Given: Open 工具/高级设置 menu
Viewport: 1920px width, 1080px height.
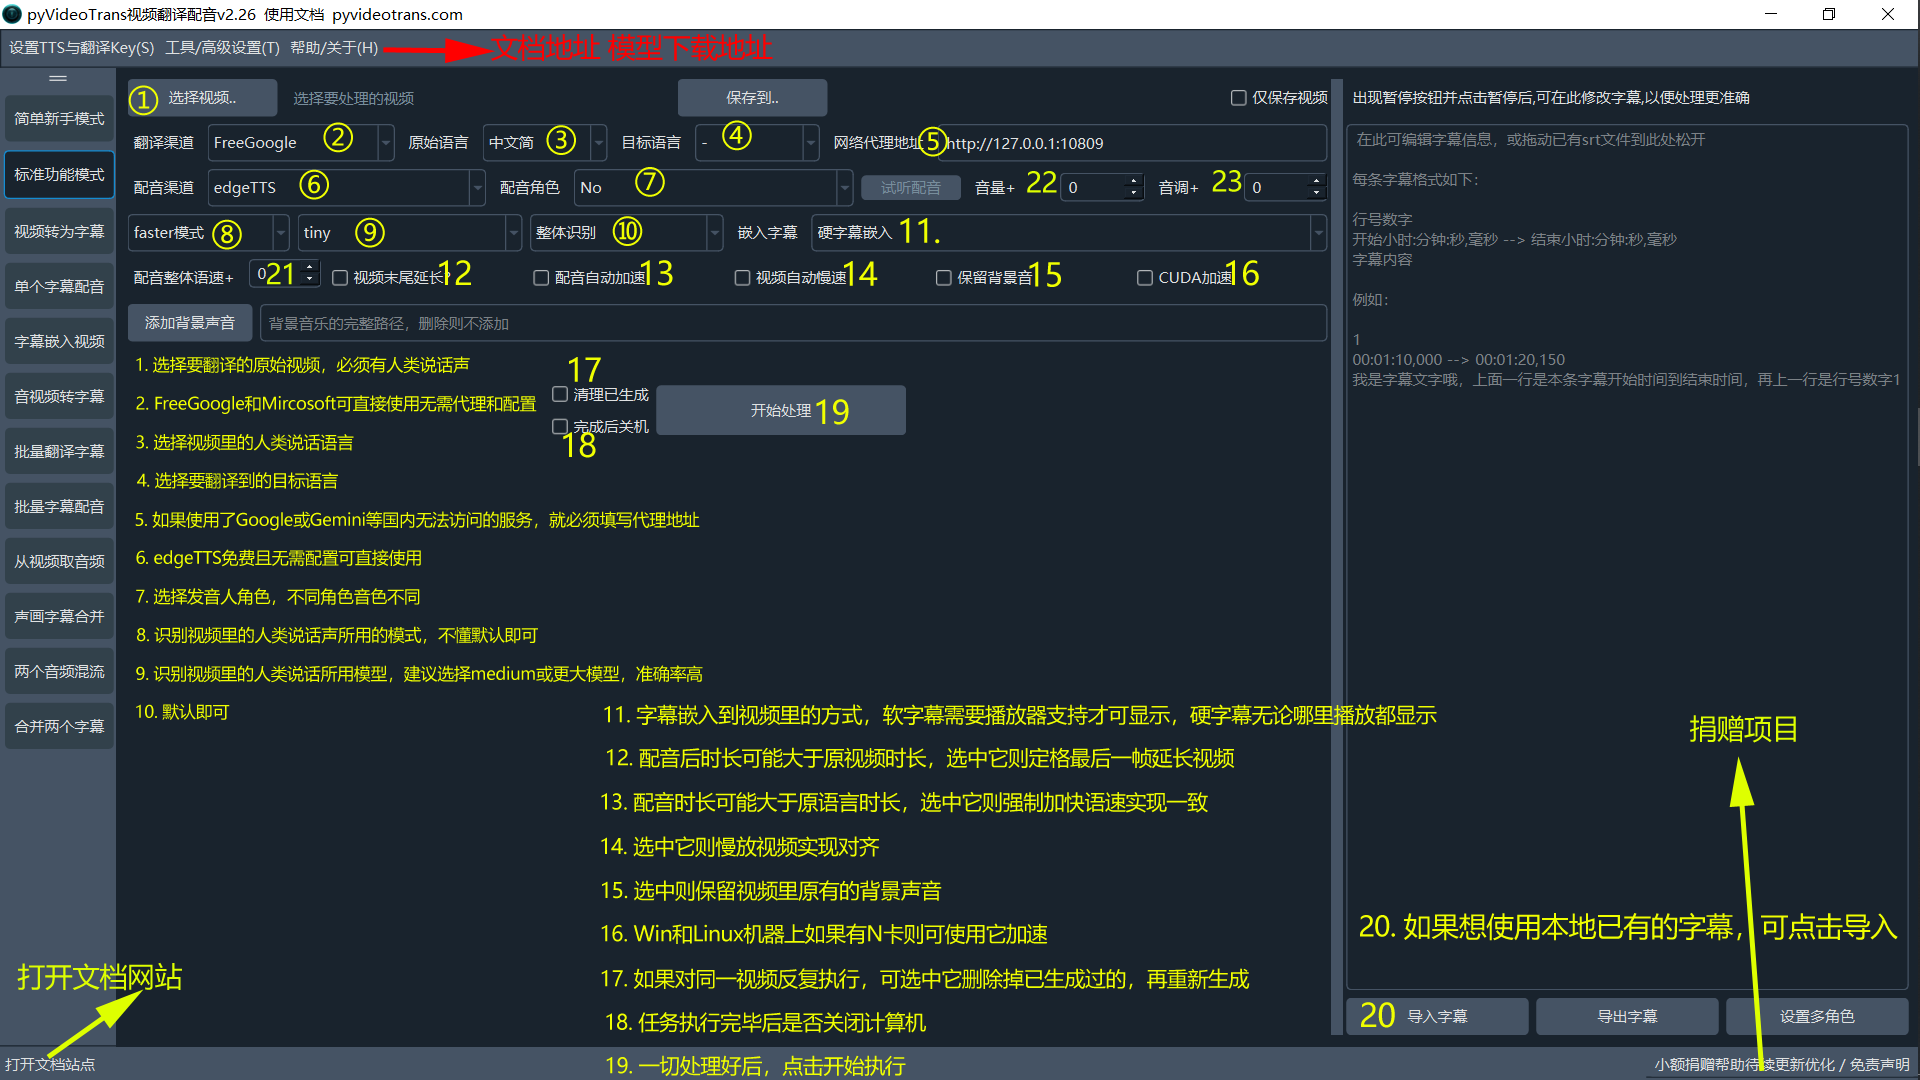Looking at the screenshot, I should point(223,48).
